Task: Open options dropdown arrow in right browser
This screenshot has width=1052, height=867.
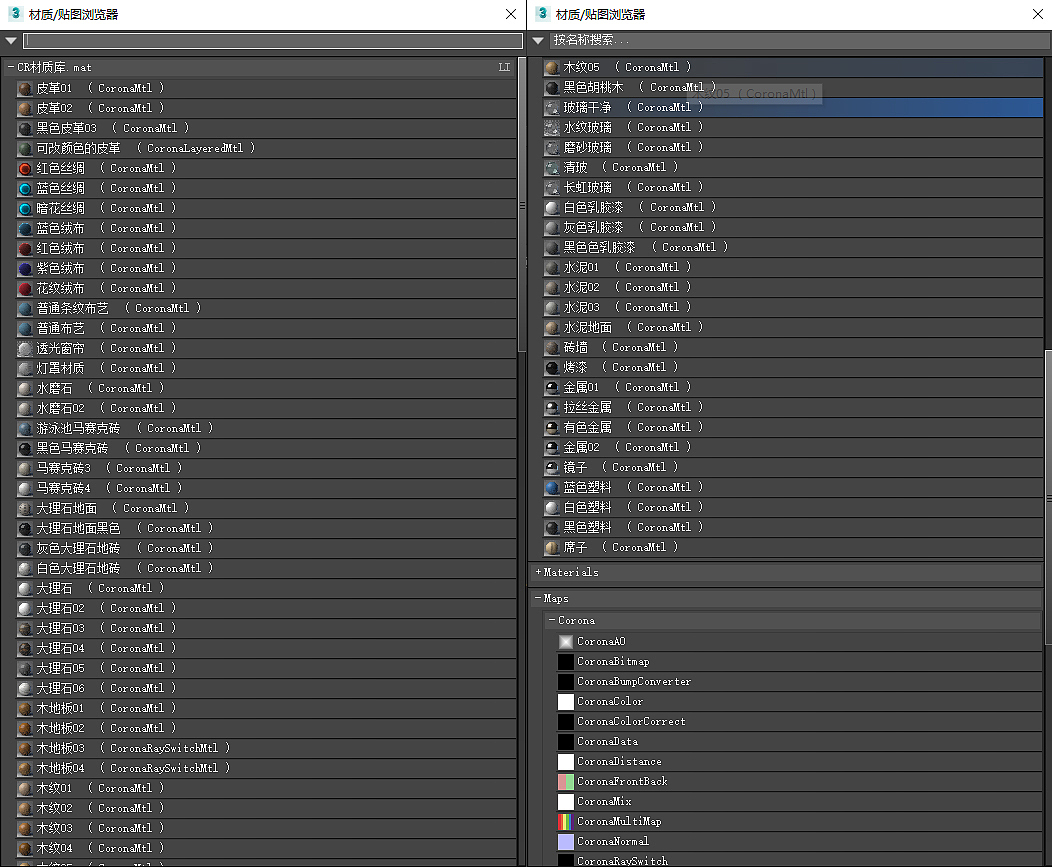Action: pyautogui.click(x=538, y=41)
